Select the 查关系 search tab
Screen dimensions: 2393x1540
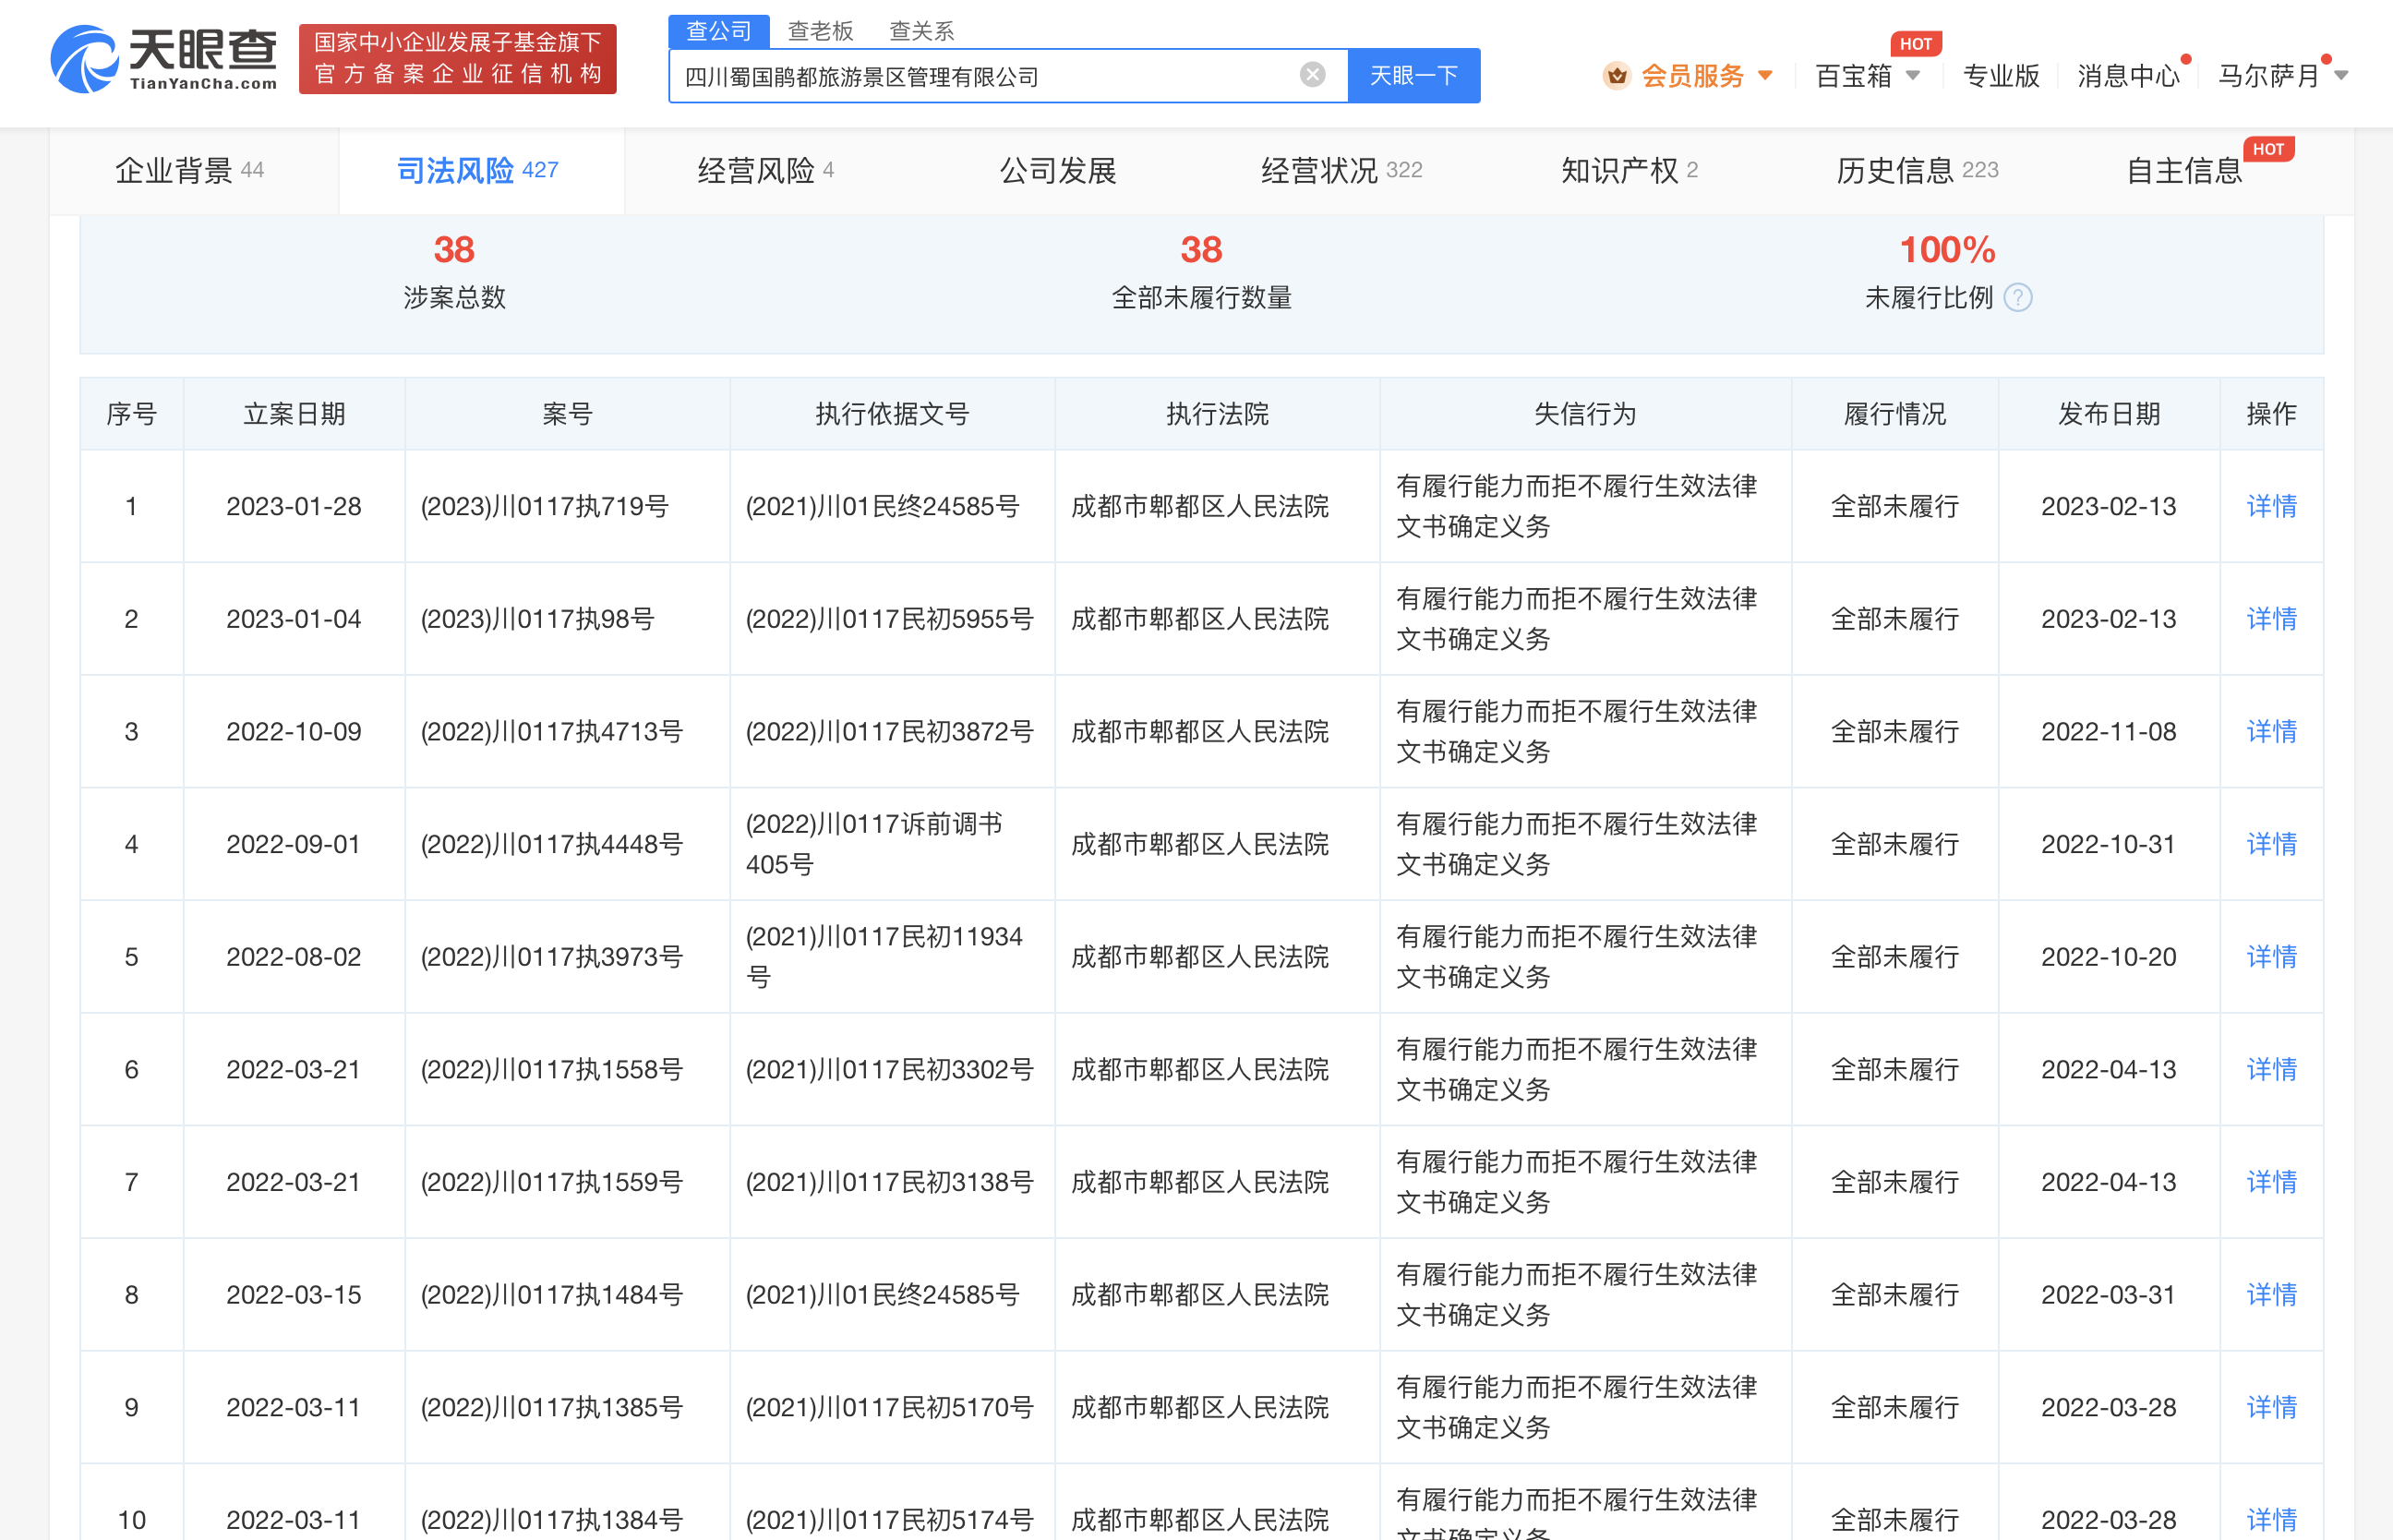921,31
